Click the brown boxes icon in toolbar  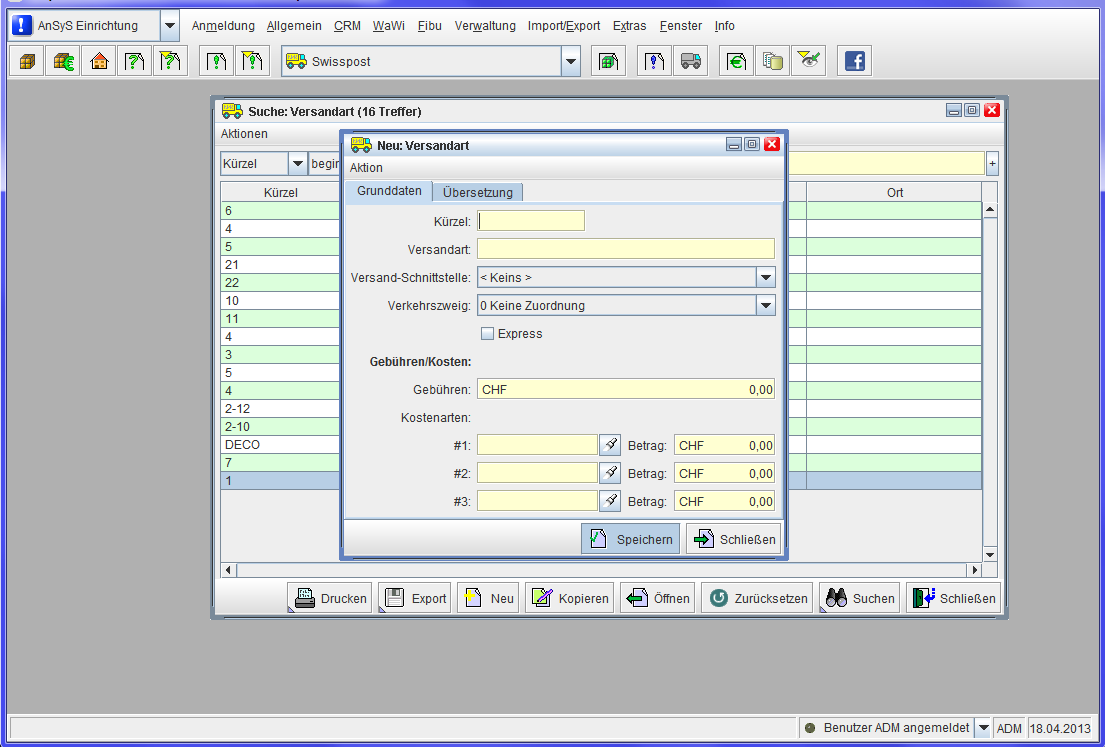[x=27, y=61]
